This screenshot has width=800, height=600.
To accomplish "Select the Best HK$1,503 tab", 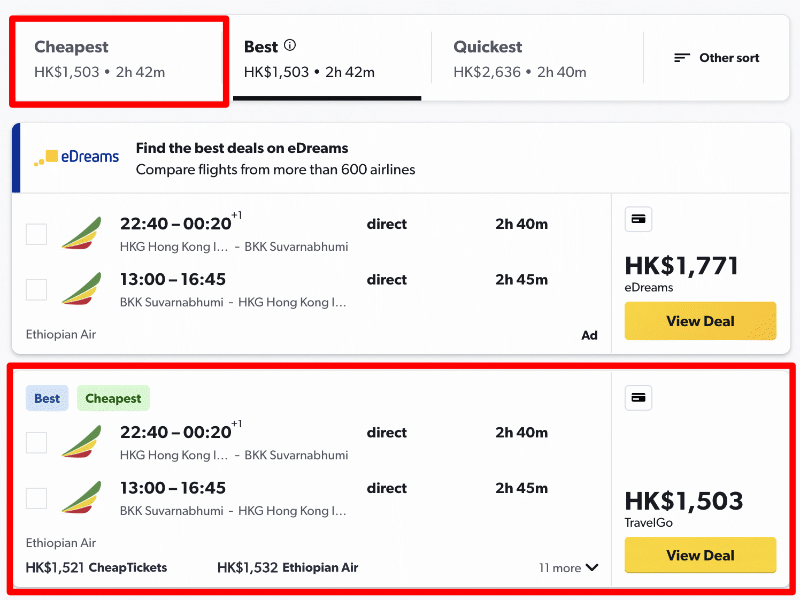I will [327, 59].
